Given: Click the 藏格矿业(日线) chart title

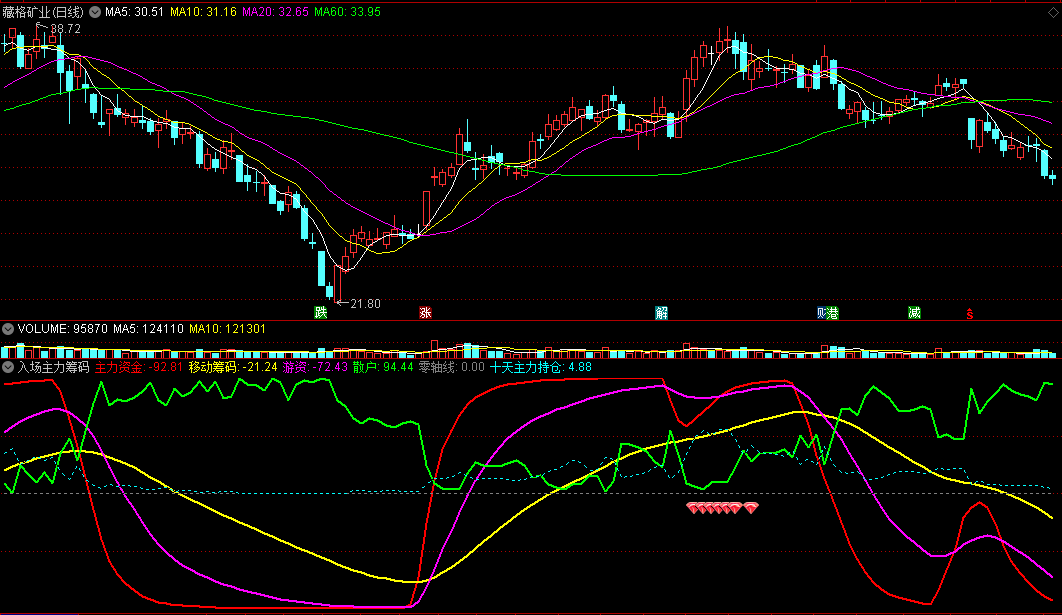Looking at the screenshot, I should [x=43, y=12].
